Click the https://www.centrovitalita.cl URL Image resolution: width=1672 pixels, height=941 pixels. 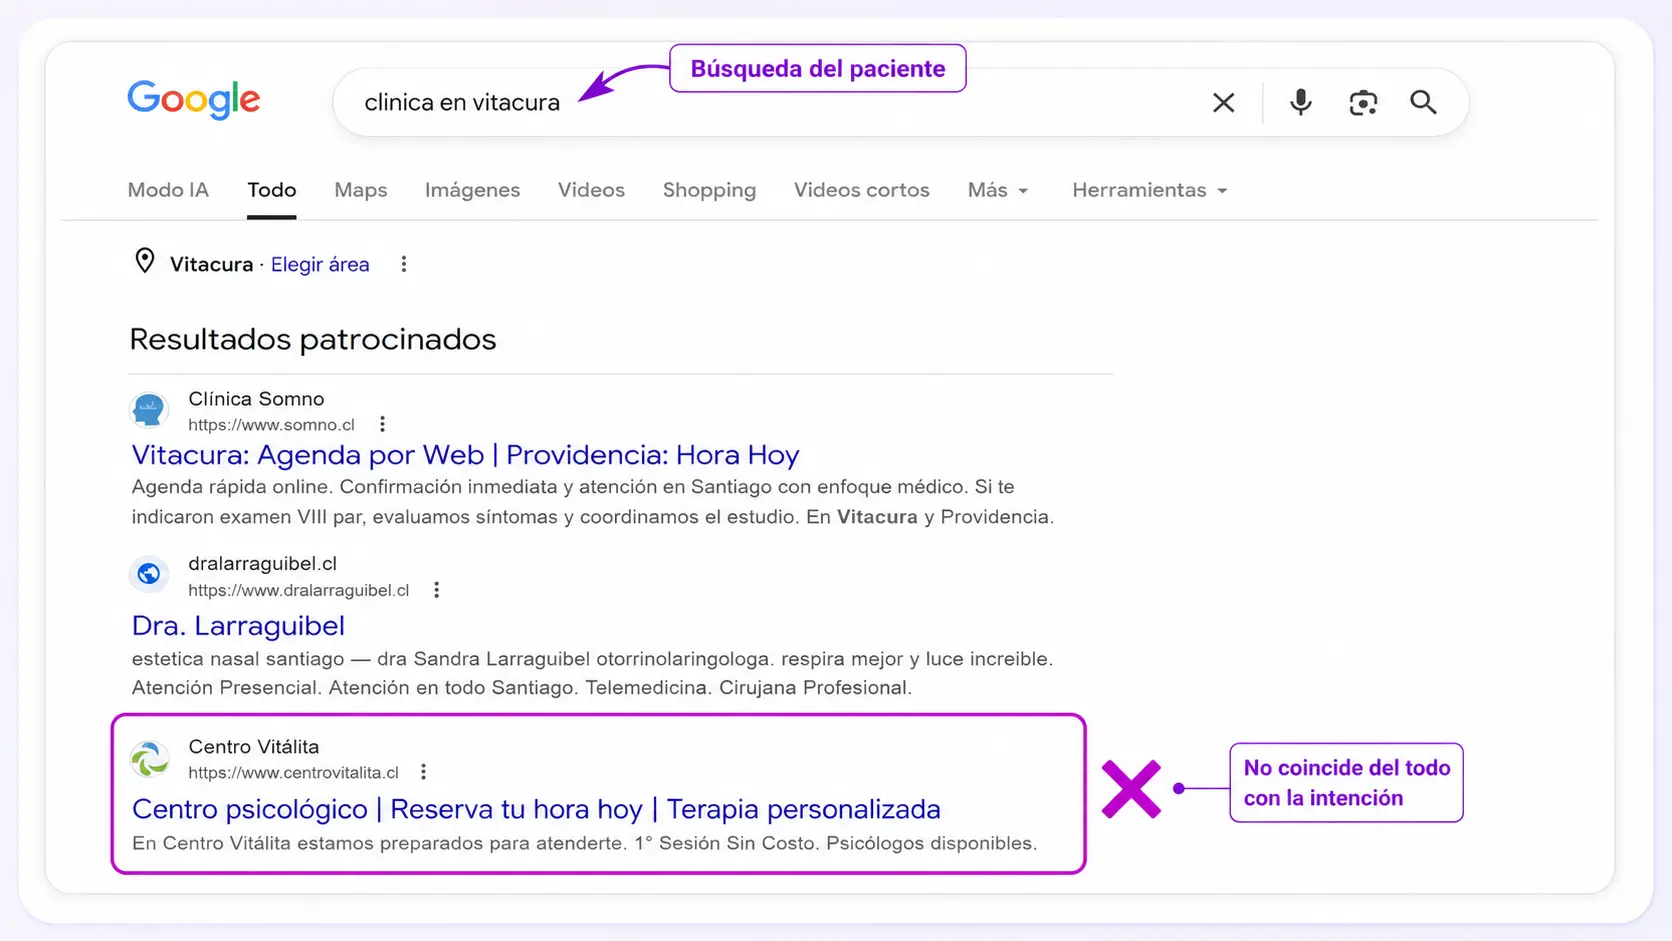point(293,773)
